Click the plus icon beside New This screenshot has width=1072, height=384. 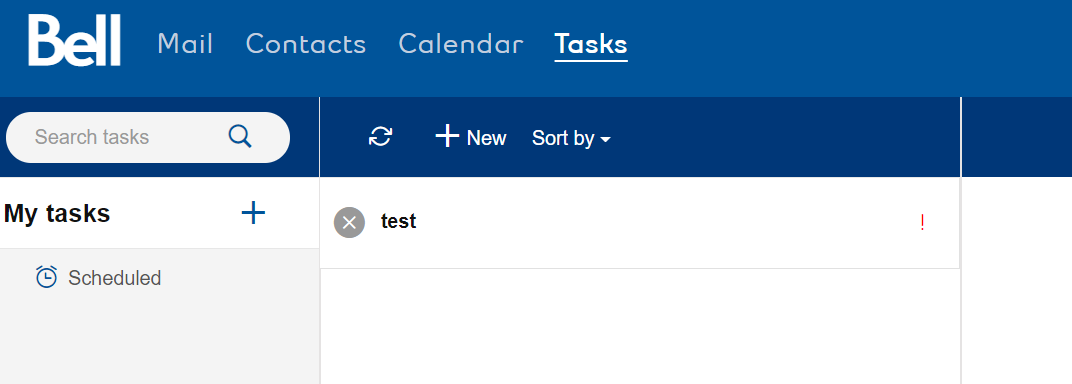pos(447,136)
